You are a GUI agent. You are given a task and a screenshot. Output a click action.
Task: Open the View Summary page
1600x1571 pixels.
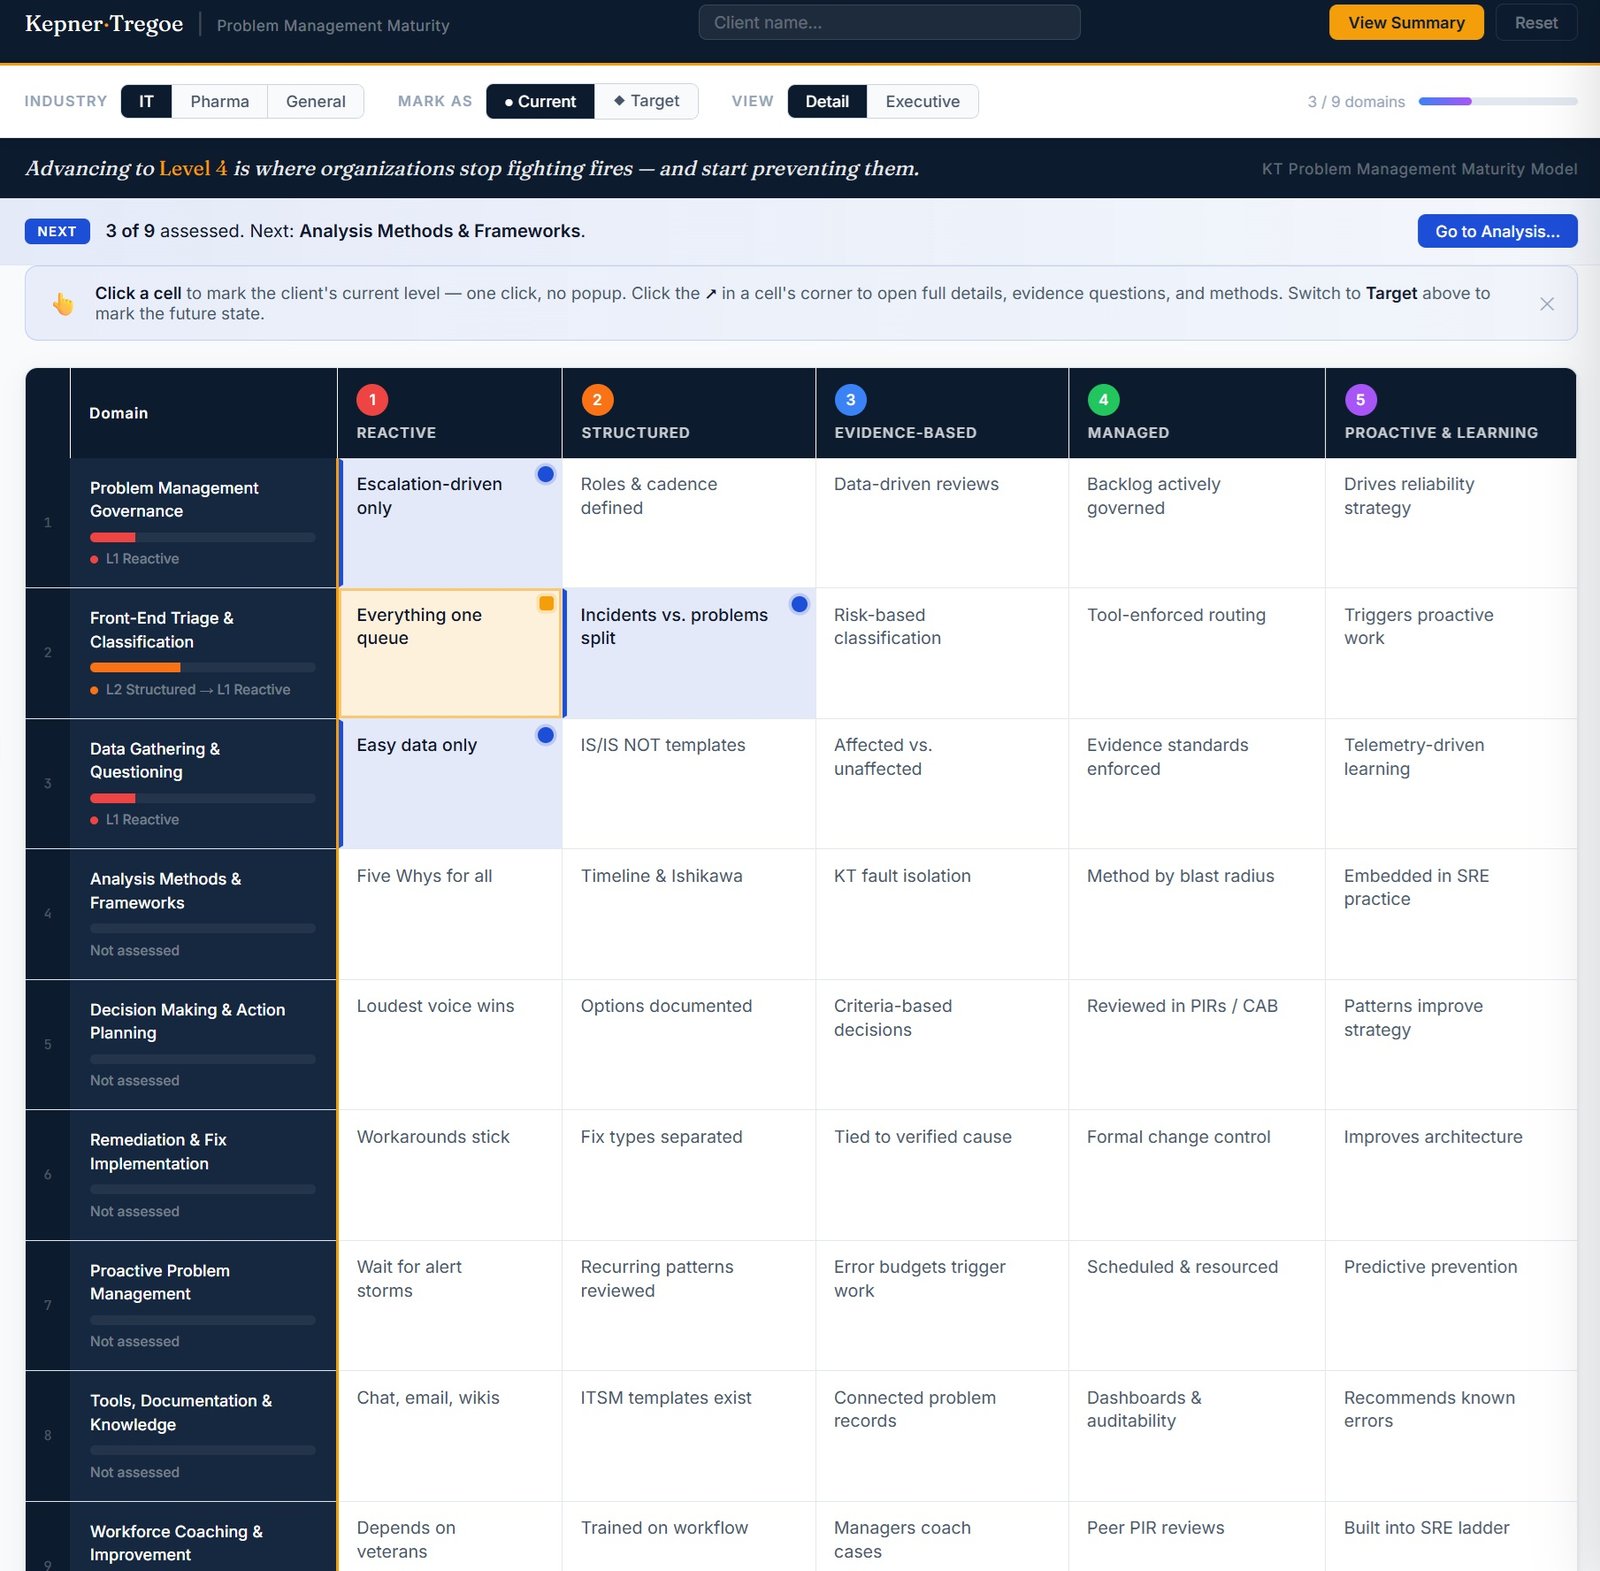(1406, 23)
